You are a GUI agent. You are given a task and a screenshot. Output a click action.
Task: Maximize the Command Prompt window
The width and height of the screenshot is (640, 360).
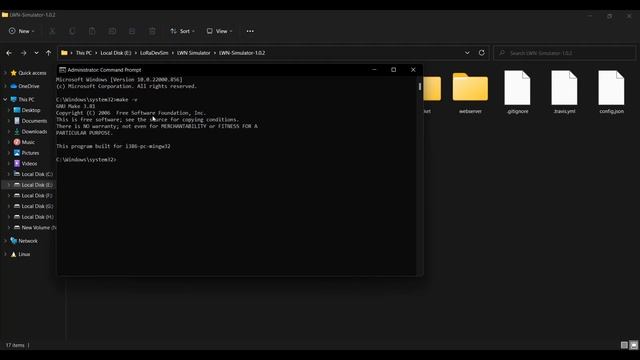point(393,70)
